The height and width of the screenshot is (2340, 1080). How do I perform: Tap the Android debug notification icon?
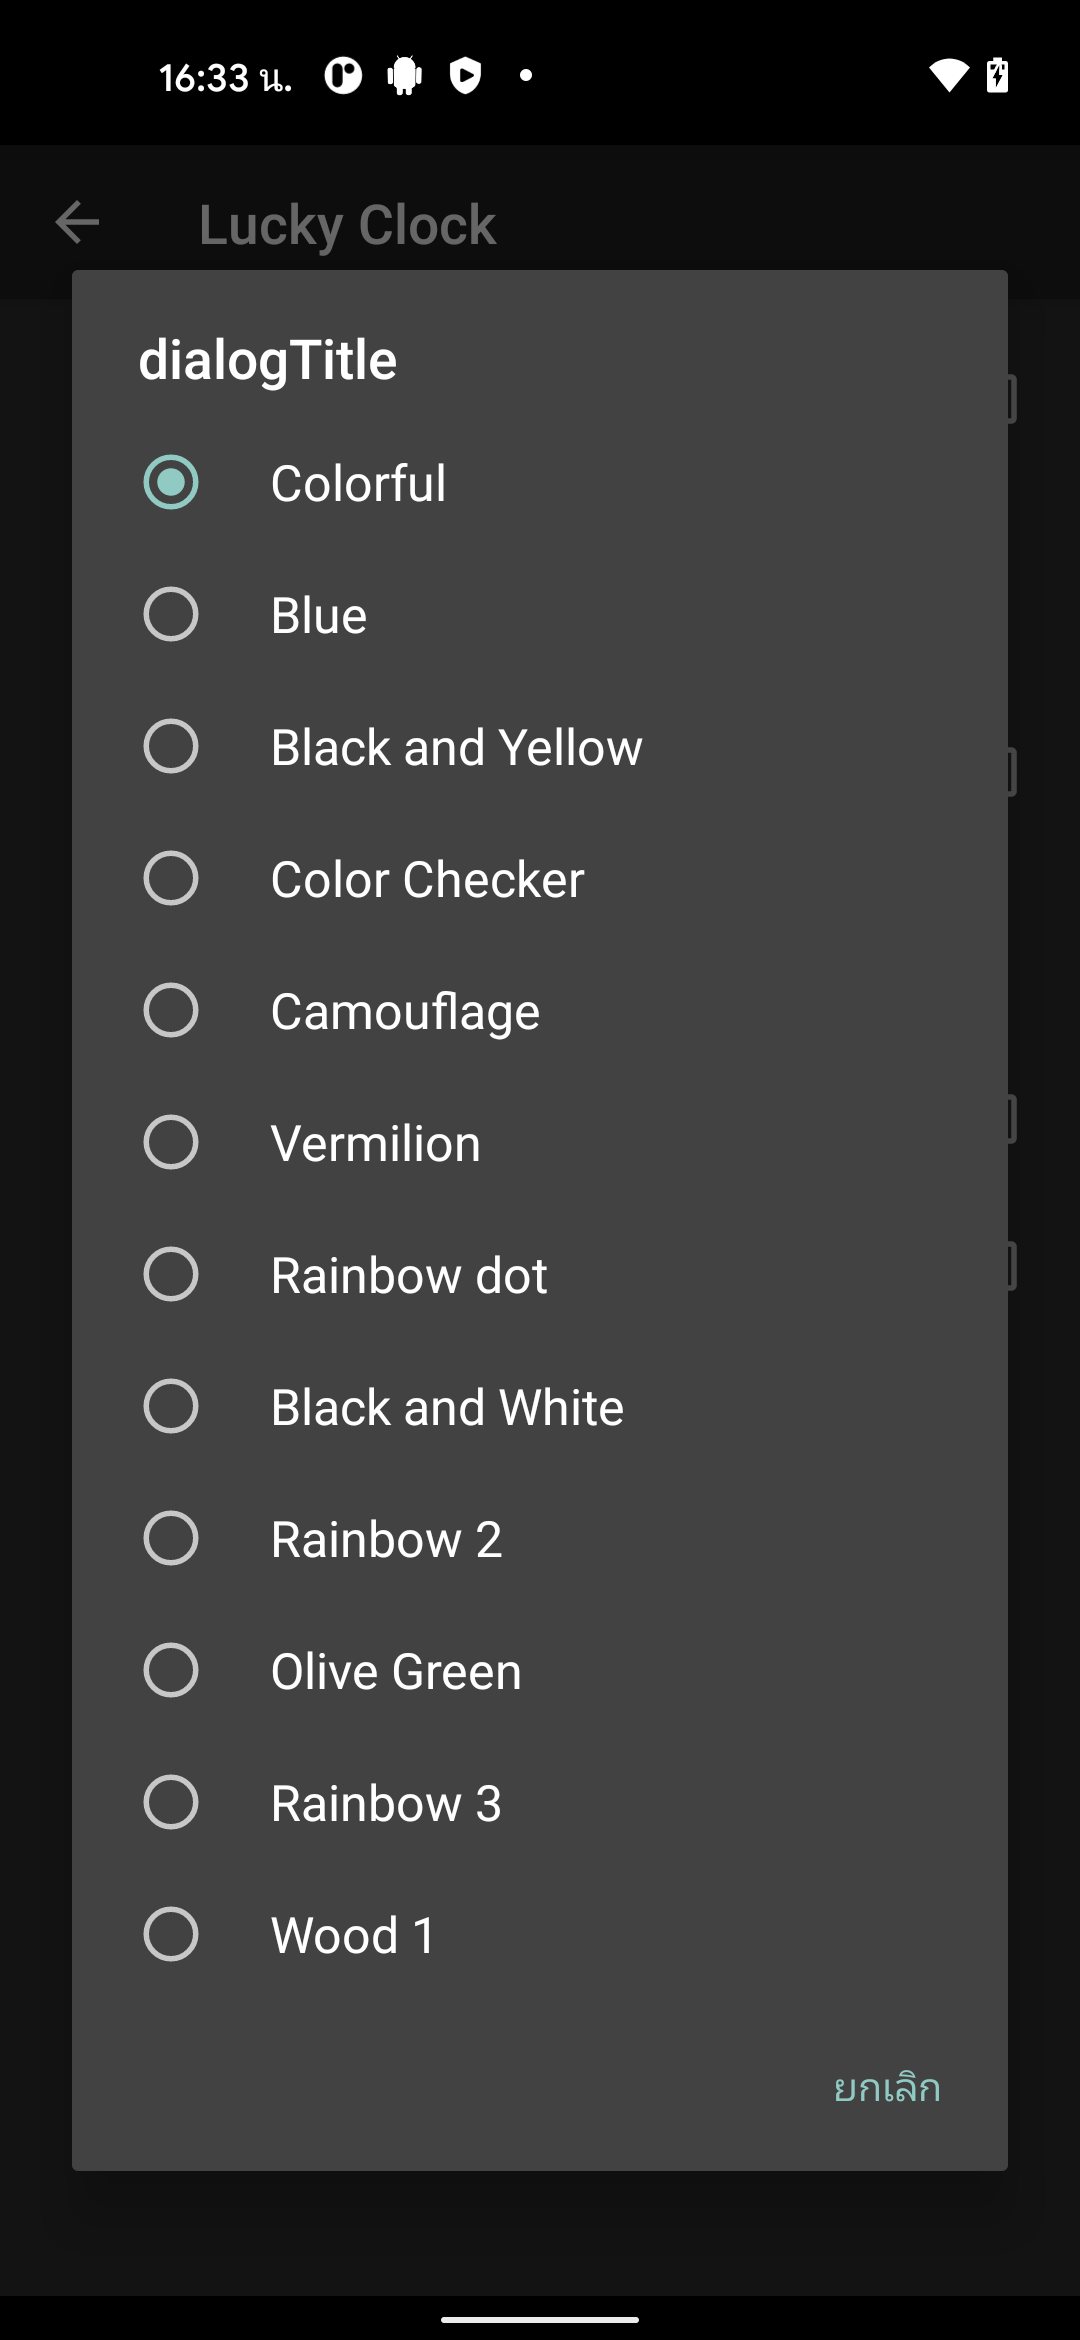click(x=405, y=75)
